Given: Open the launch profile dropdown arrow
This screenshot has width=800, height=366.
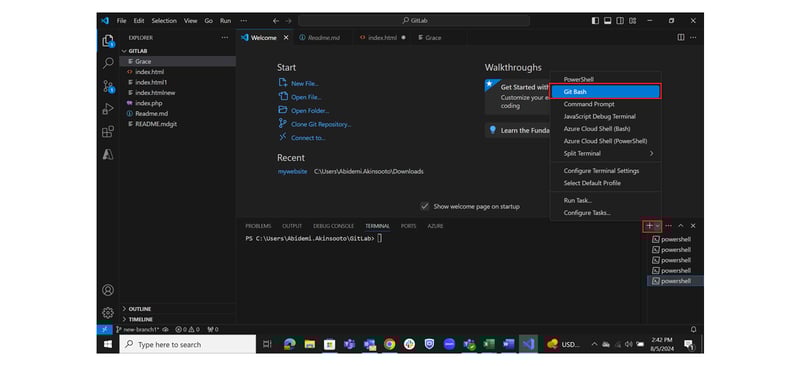Looking at the screenshot, I should pos(658,226).
